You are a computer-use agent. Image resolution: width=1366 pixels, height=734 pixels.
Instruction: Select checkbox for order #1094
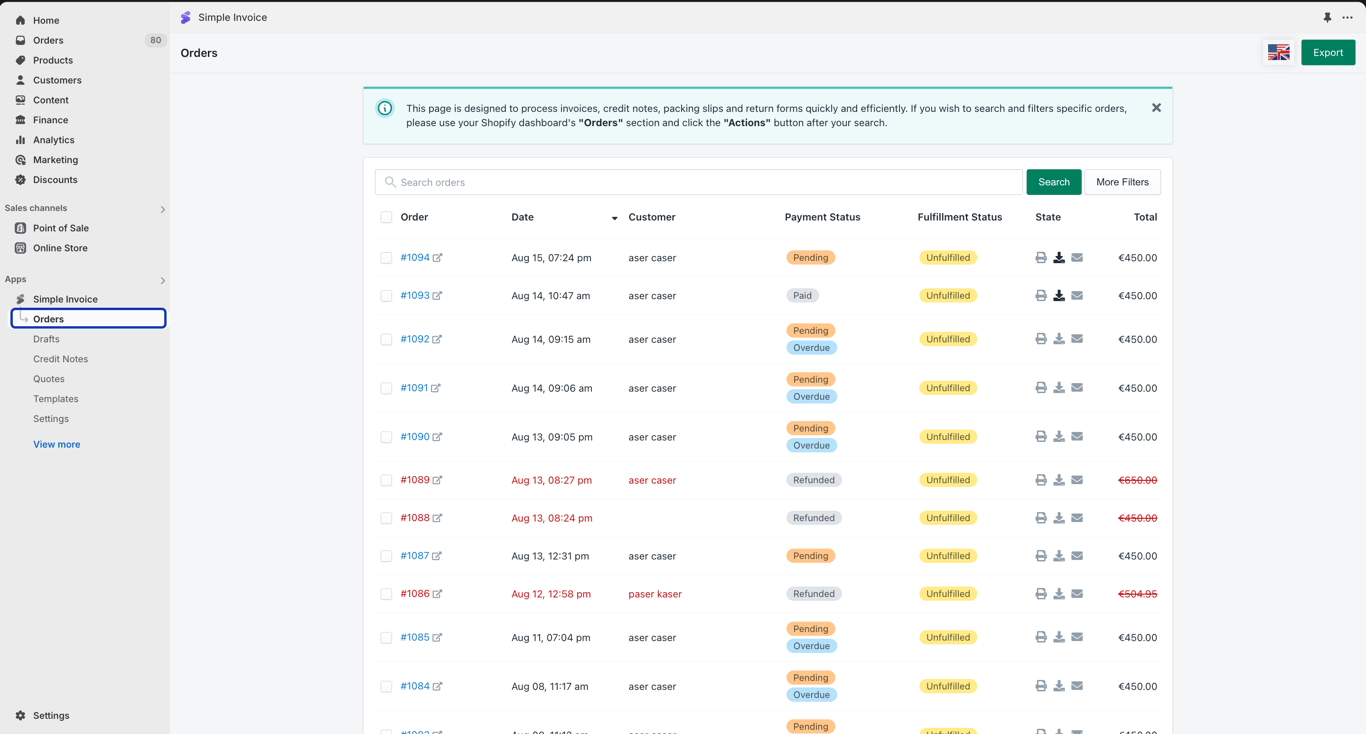coord(386,258)
